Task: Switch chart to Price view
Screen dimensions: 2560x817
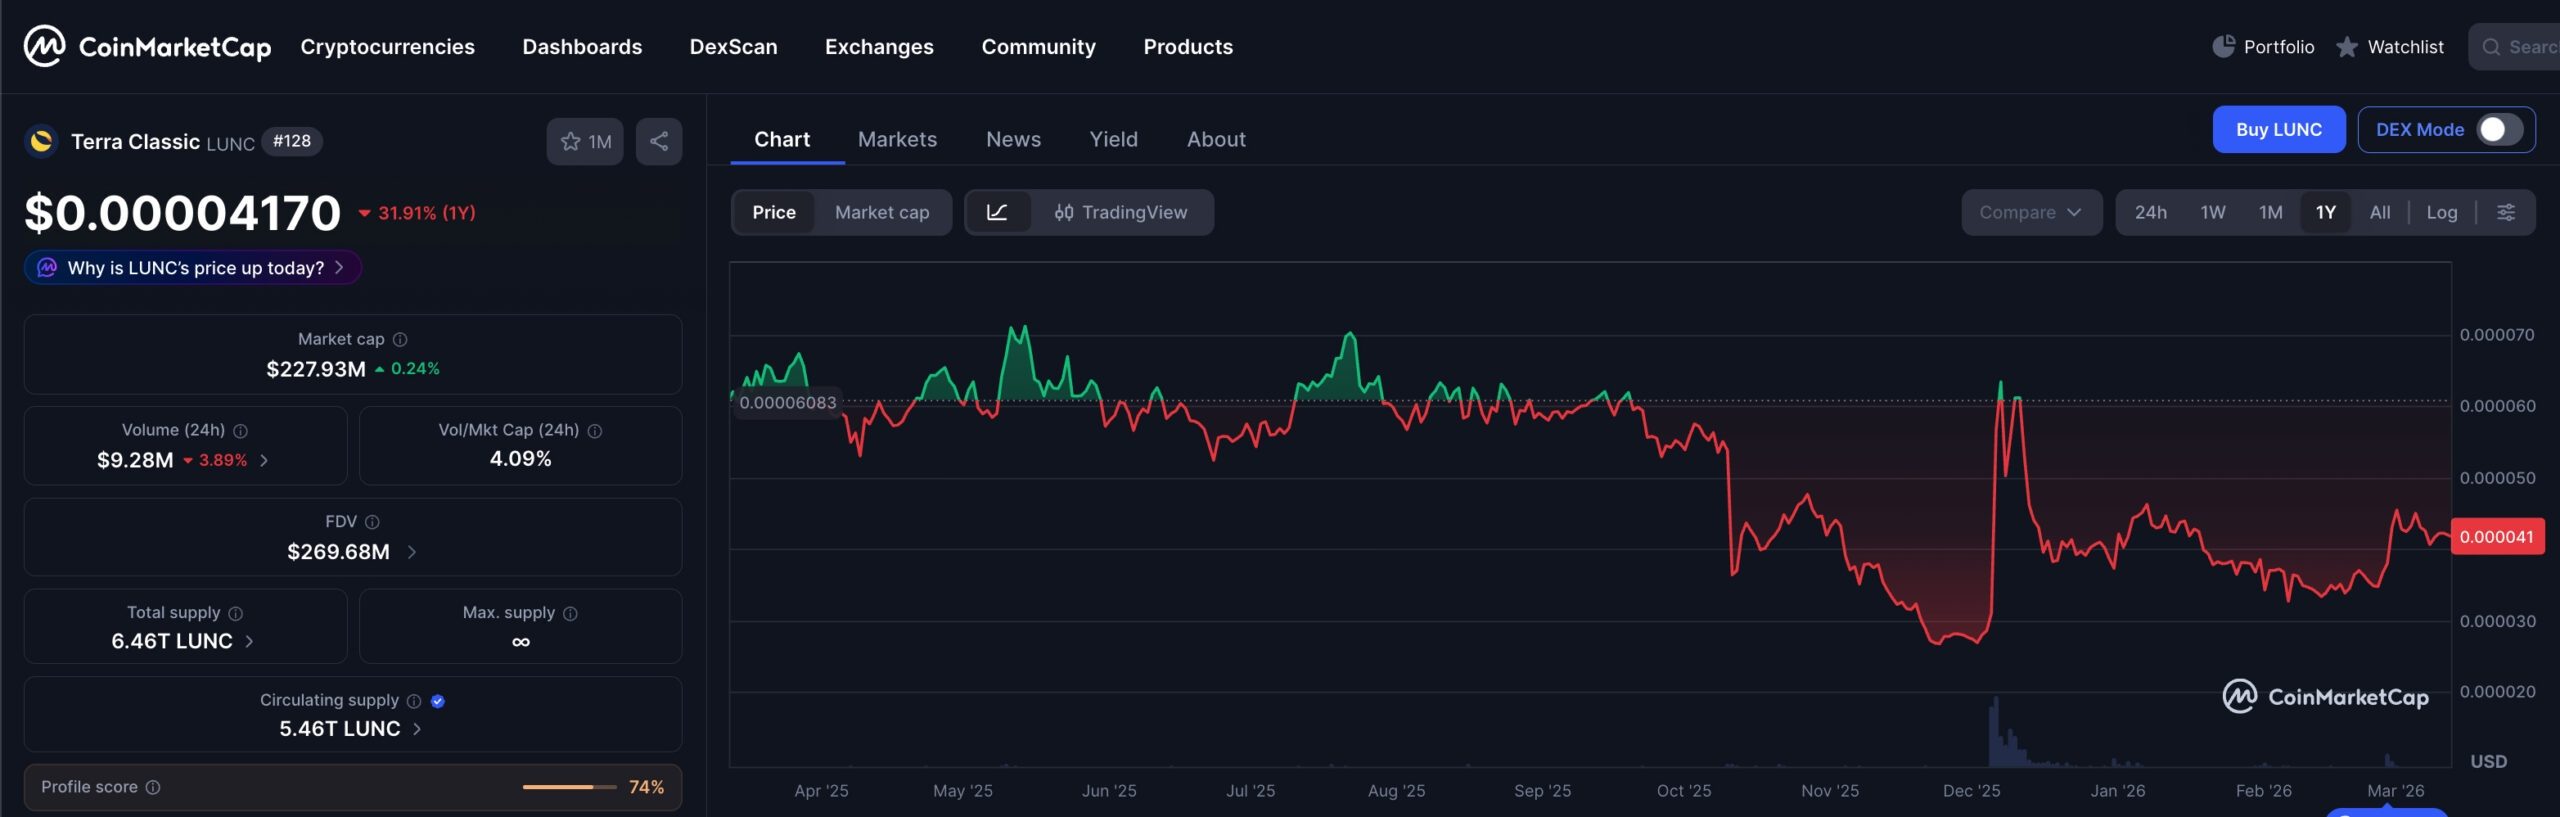Action: 774,212
